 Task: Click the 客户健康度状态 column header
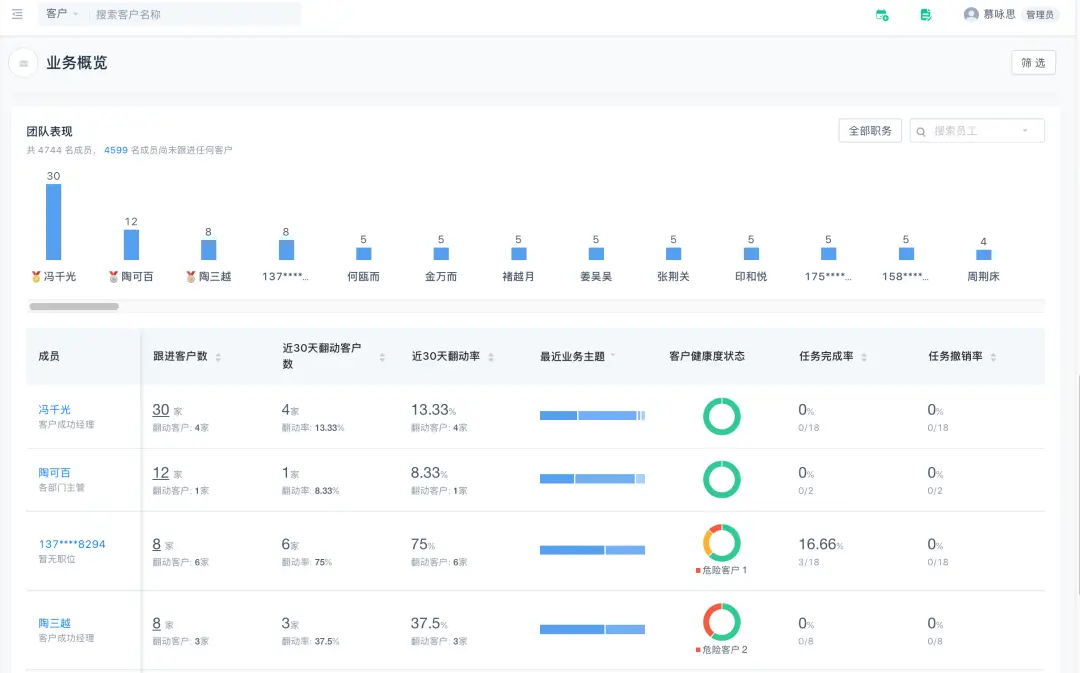click(707, 356)
